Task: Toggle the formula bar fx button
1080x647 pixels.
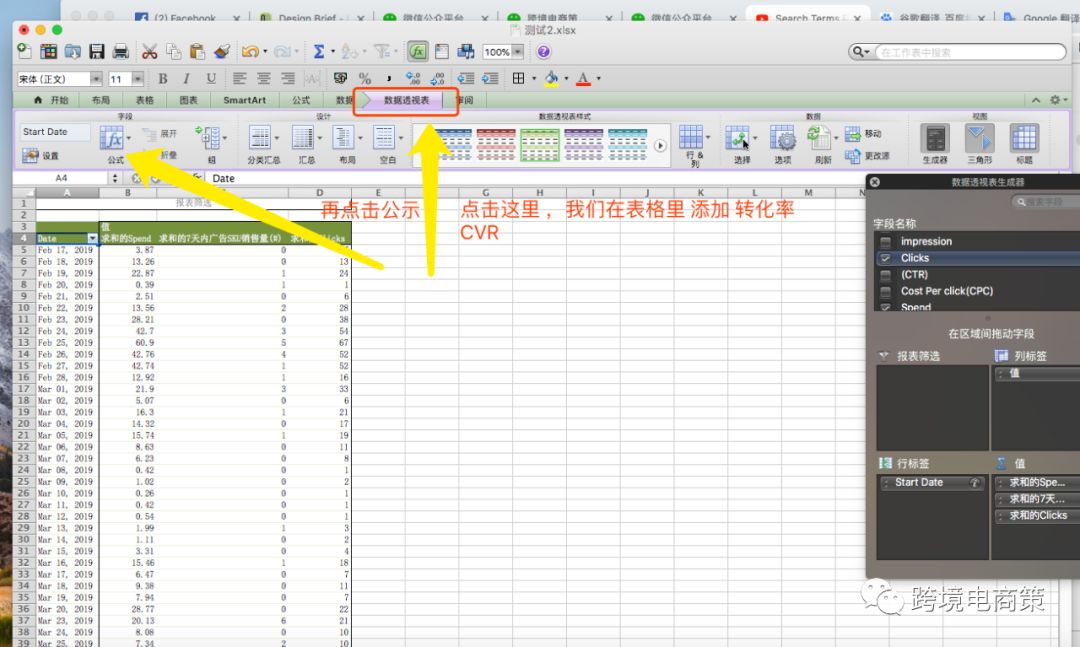Action: (x=417, y=51)
